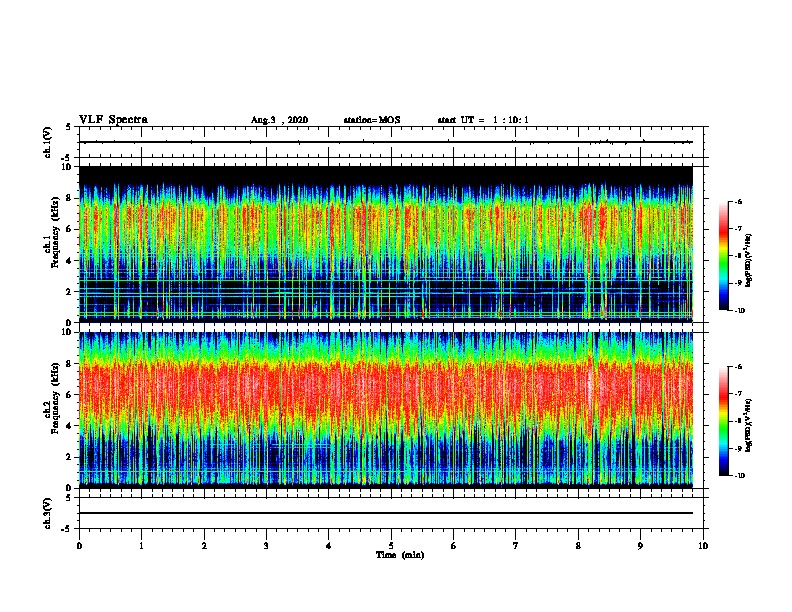Click the ch.2 spectrogram plot
792x612 pixels.
(386, 410)
